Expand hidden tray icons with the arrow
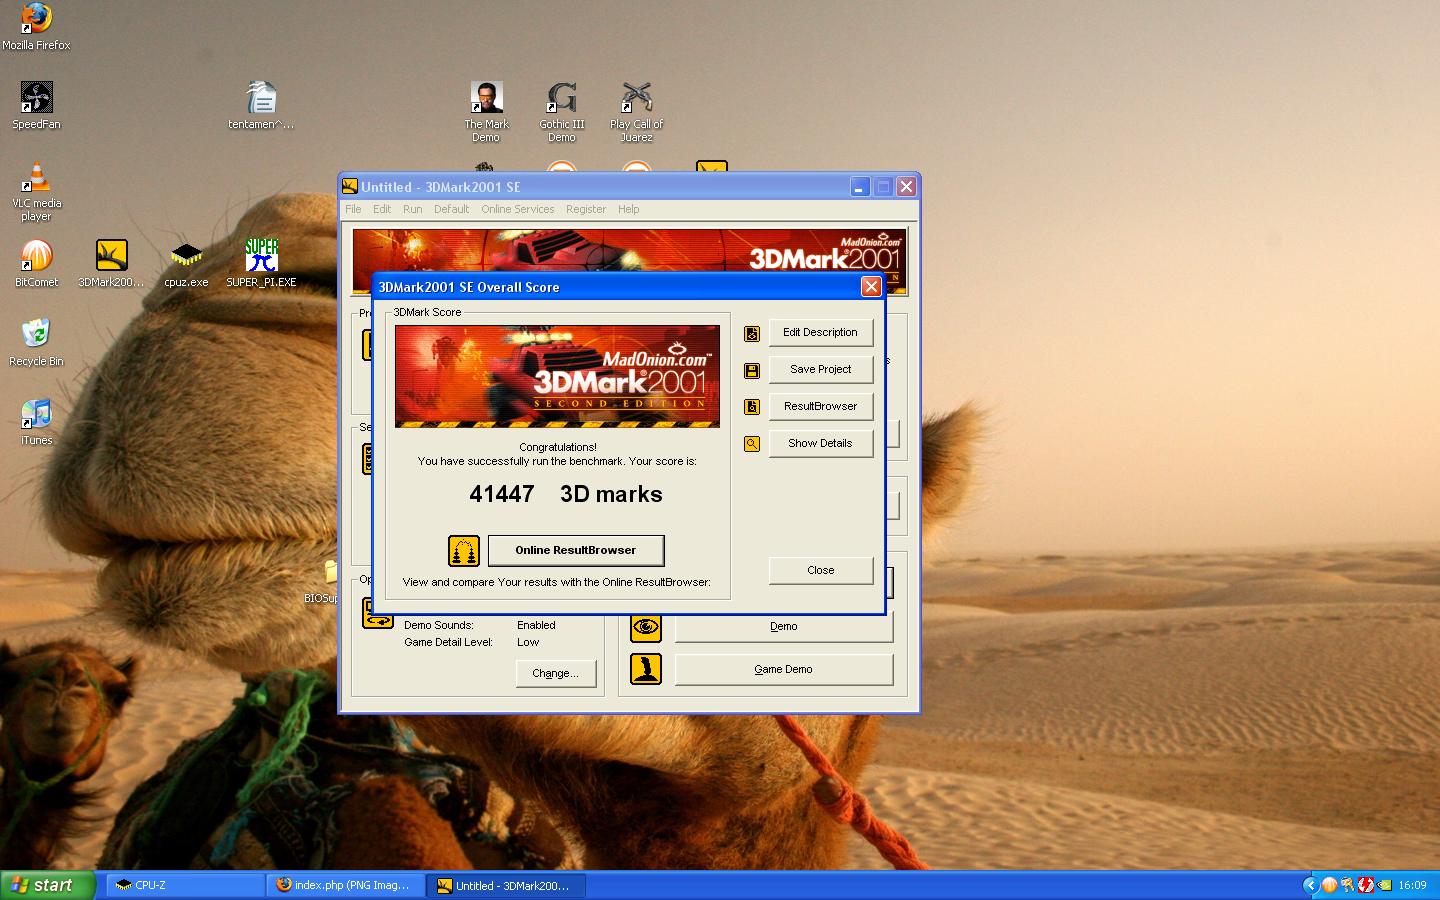Image resolution: width=1440 pixels, height=900 pixels. (x=1310, y=885)
